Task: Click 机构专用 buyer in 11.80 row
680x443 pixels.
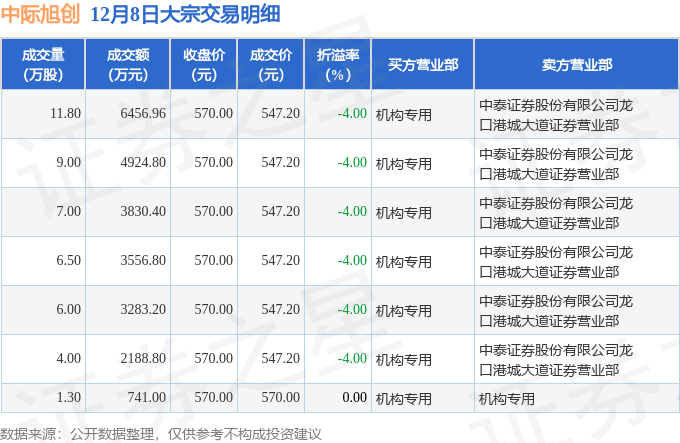Action: pyautogui.click(x=404, y=115)
